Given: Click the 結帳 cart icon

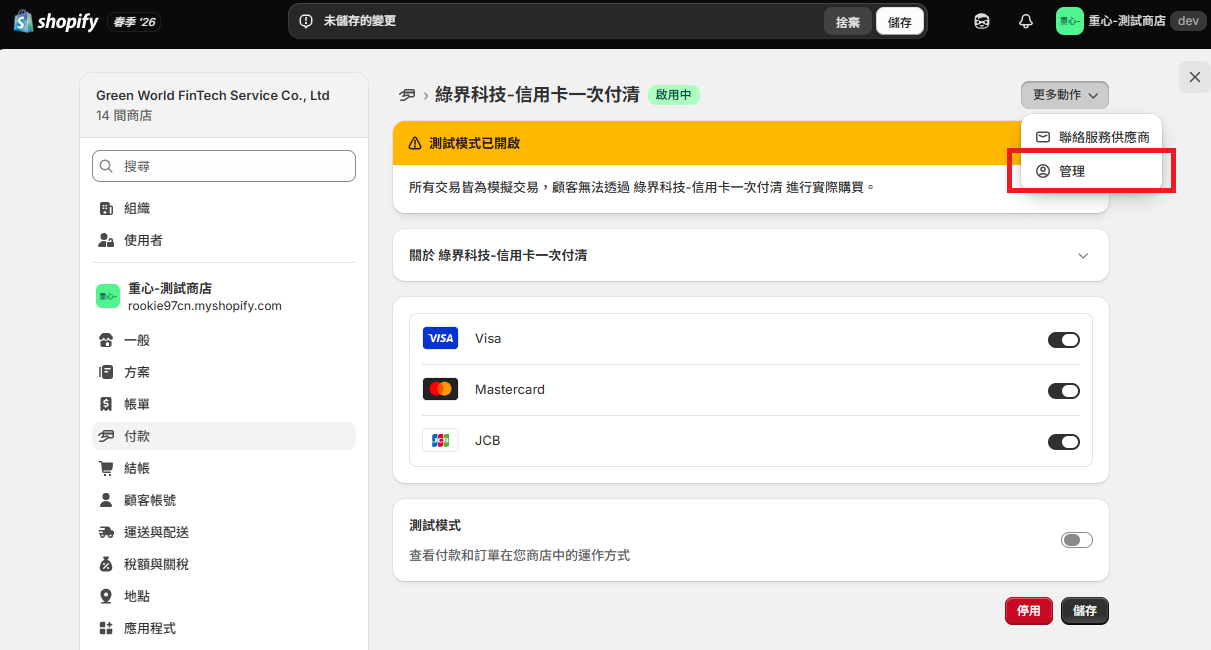Looking at the screenshot, I should pyautogui.click(x=106, y=468).
